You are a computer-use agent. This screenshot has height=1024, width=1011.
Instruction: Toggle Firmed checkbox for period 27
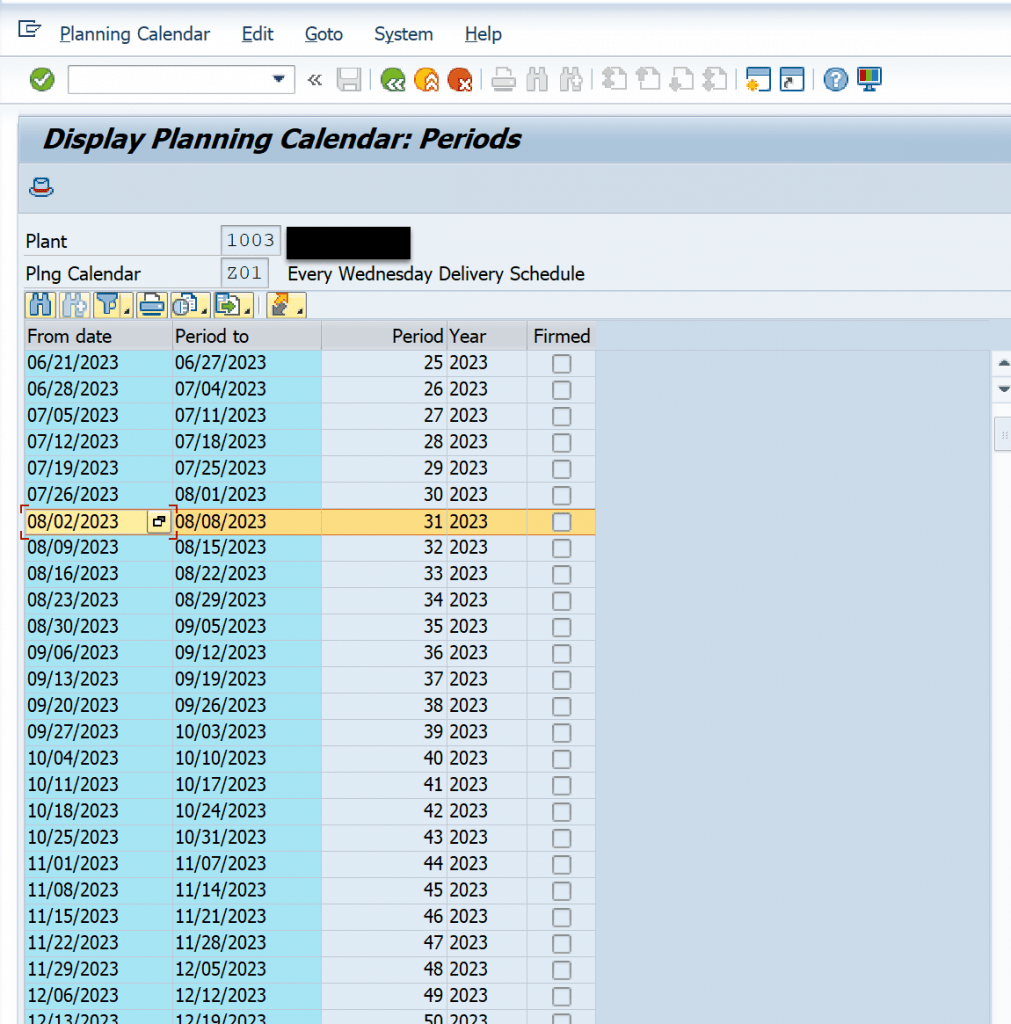pos(562,416)
